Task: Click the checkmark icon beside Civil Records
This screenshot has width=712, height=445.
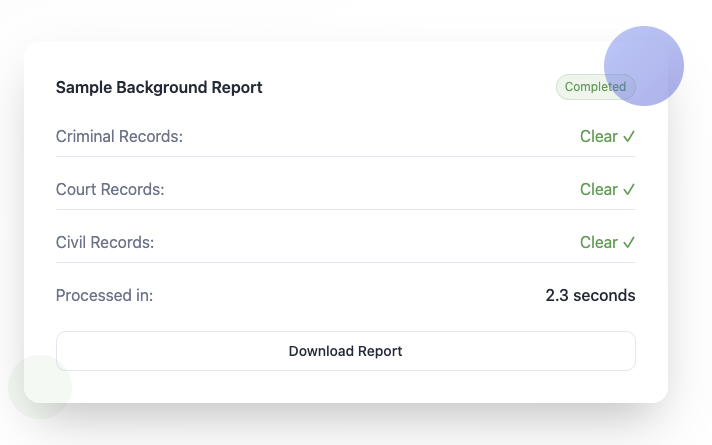Action: (x=629, y=243)
